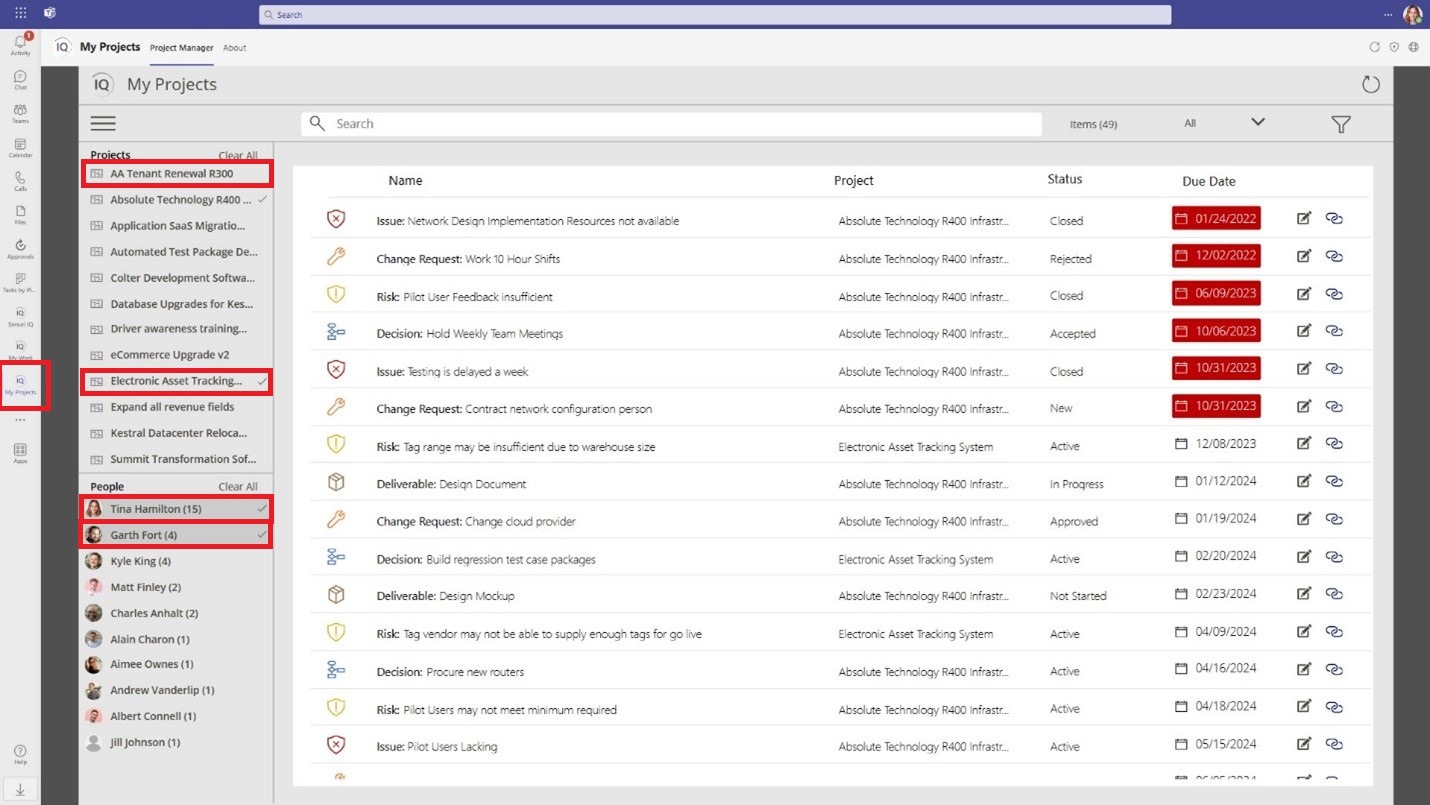Open the My Work app icon
The width and height of the screenshot is (1430, 805).
click(x=20, y=350)
